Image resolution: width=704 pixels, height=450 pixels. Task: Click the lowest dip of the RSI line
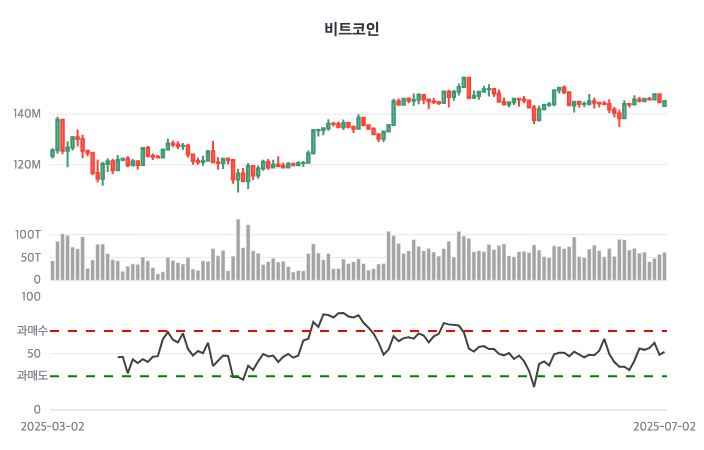click(x=534, y=386)
